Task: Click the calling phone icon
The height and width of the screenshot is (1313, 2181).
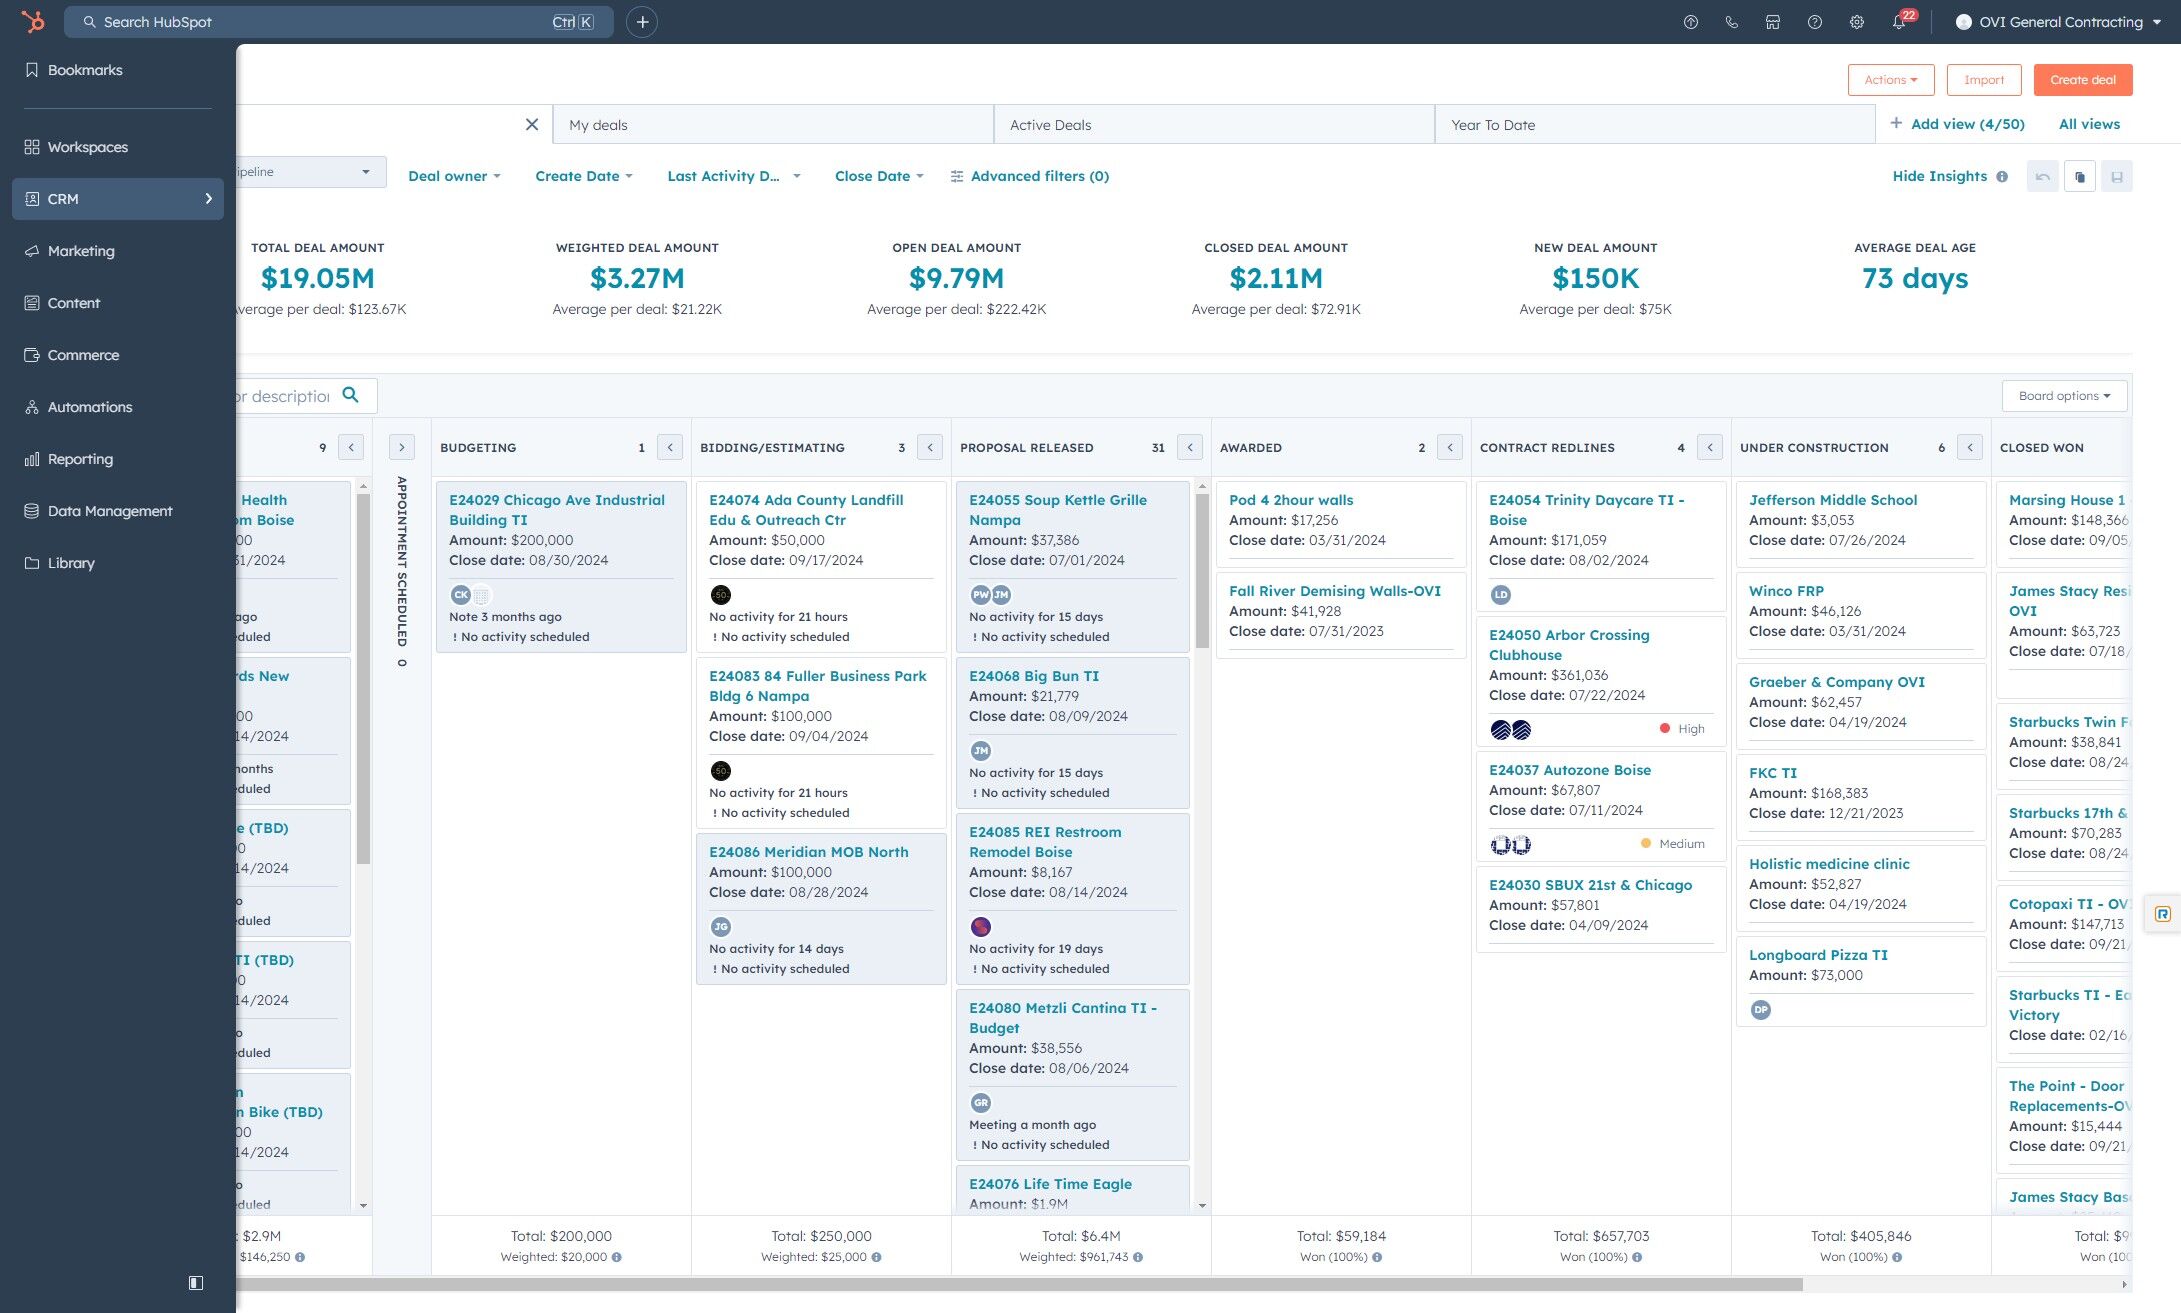Action: click(x=1732, y=22)
